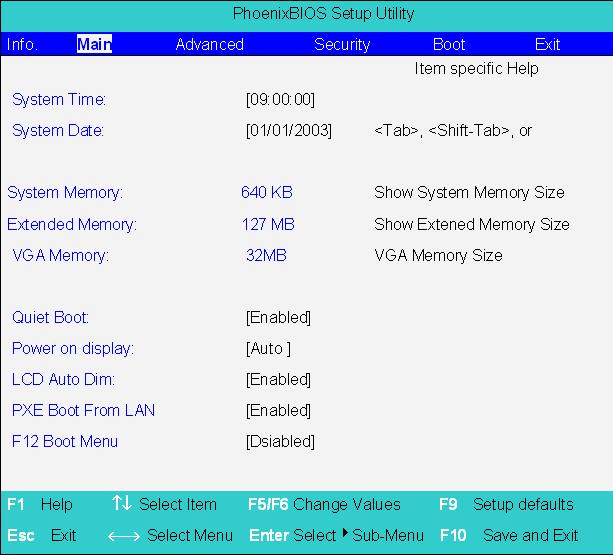Toggle the Quiet Boot [Enabled] value
The image size is (613, 555).
[278, 317]
